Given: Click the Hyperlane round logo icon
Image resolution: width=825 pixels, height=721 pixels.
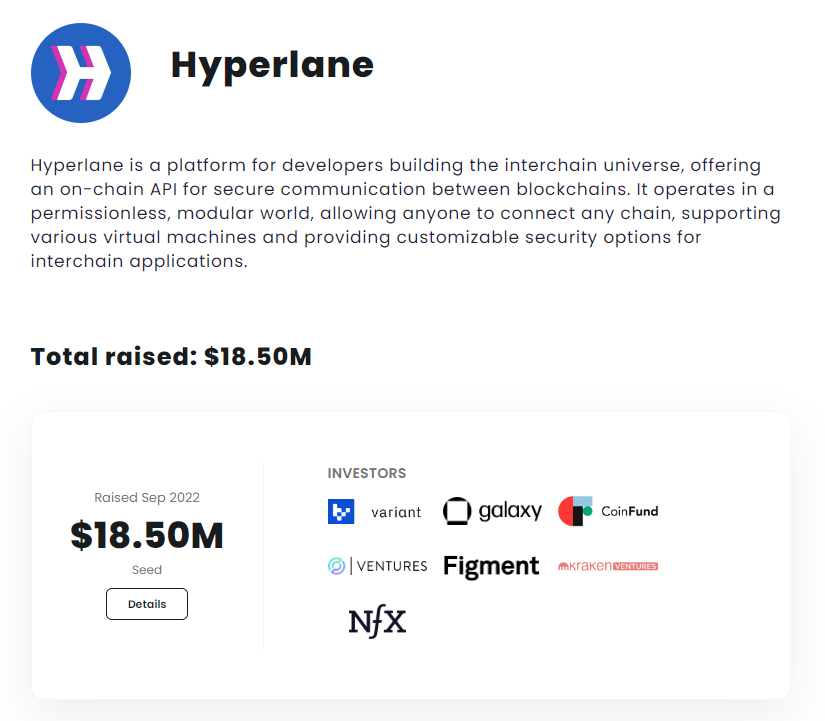Looking at the screenshot, I should pos(81,73).
